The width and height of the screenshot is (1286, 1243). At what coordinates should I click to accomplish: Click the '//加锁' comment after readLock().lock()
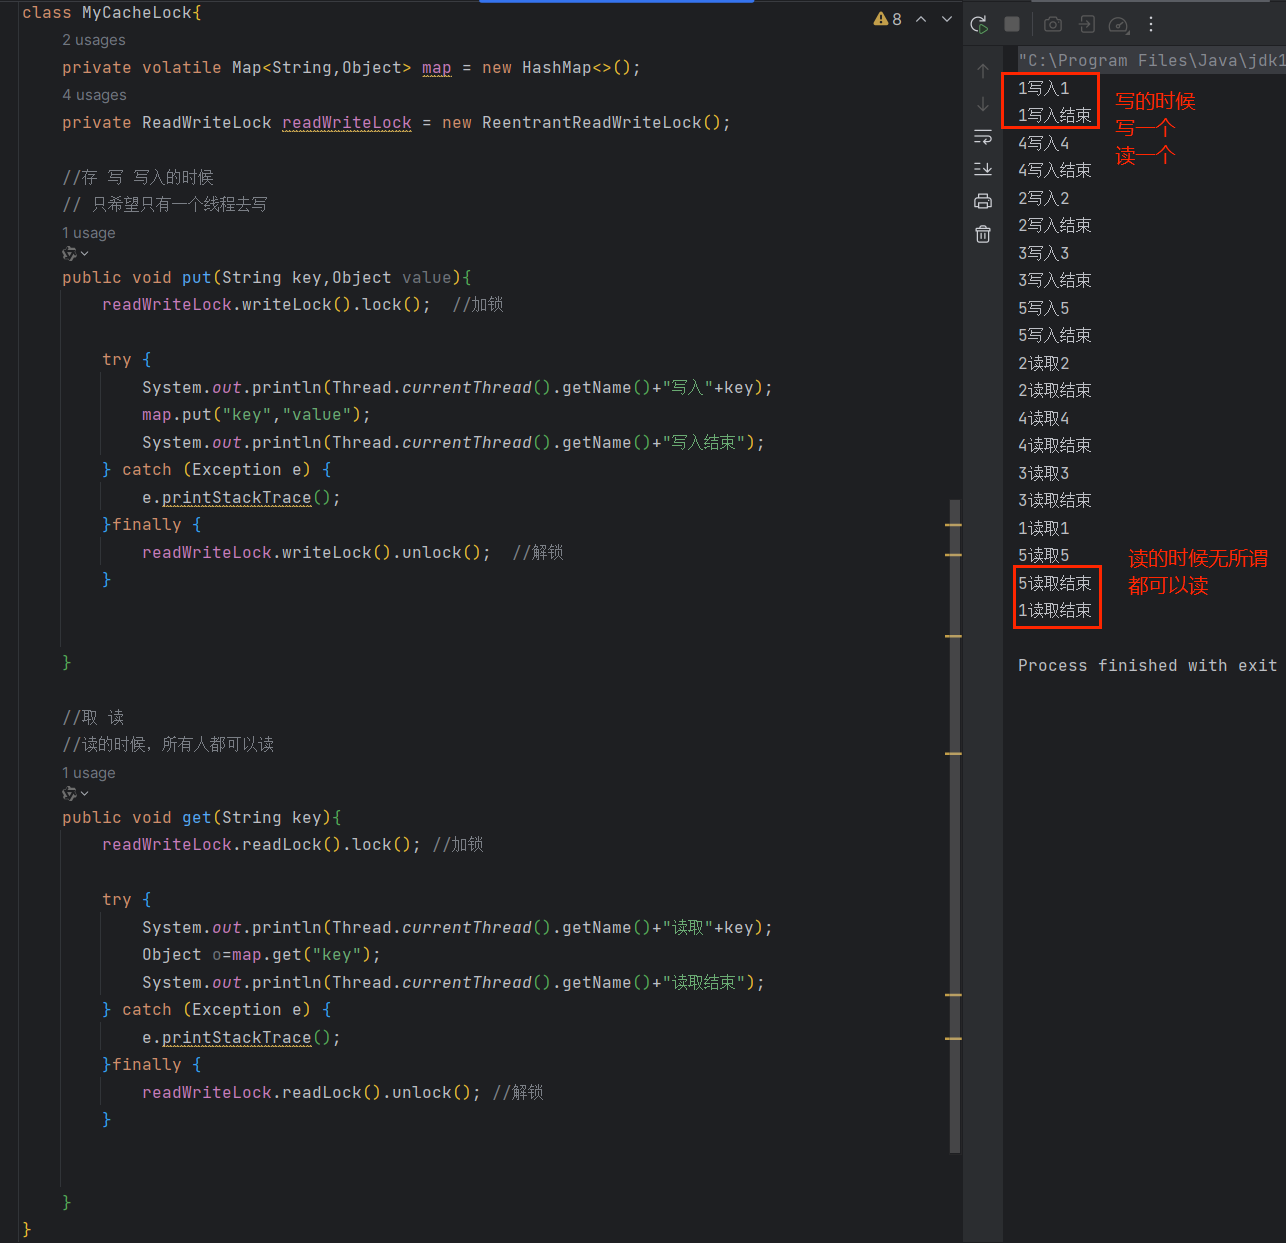pos(458,845)
